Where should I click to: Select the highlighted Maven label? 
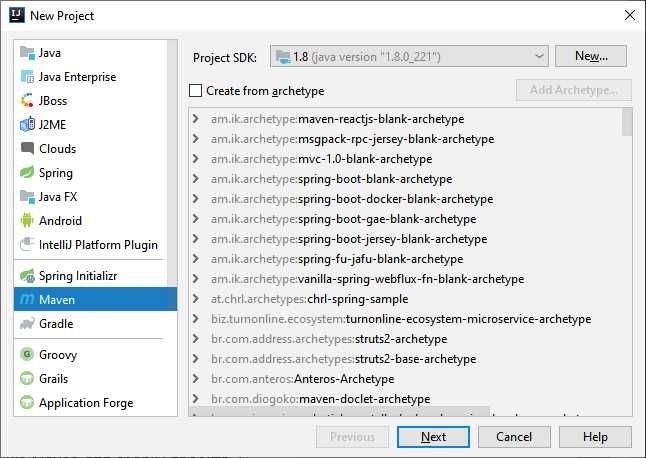pyautogui.click(x=57, y=299)
